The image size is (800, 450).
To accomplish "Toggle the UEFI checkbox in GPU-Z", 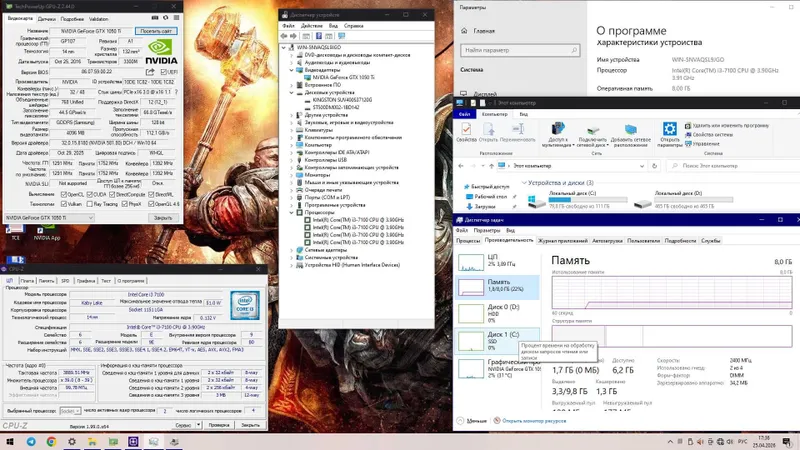I will (163, 72).
